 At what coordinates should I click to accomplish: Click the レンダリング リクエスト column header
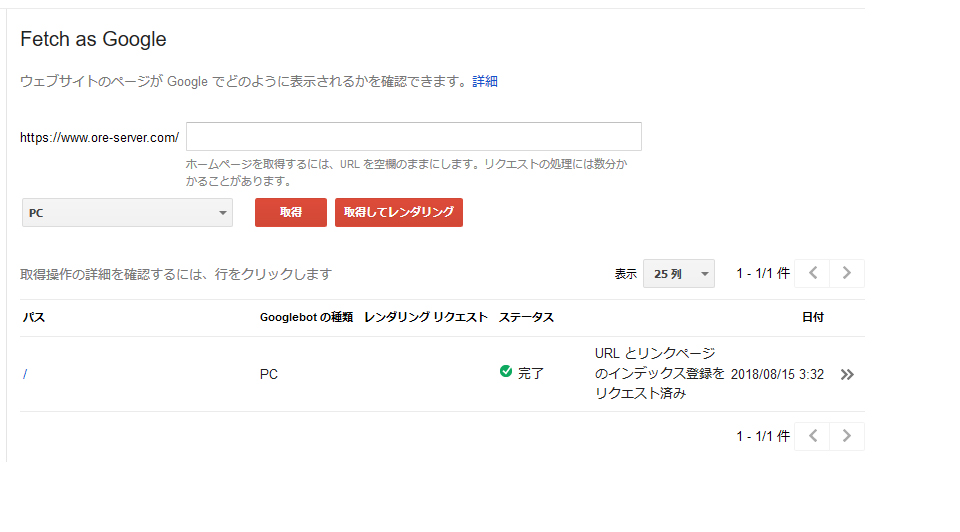[426, 317]
